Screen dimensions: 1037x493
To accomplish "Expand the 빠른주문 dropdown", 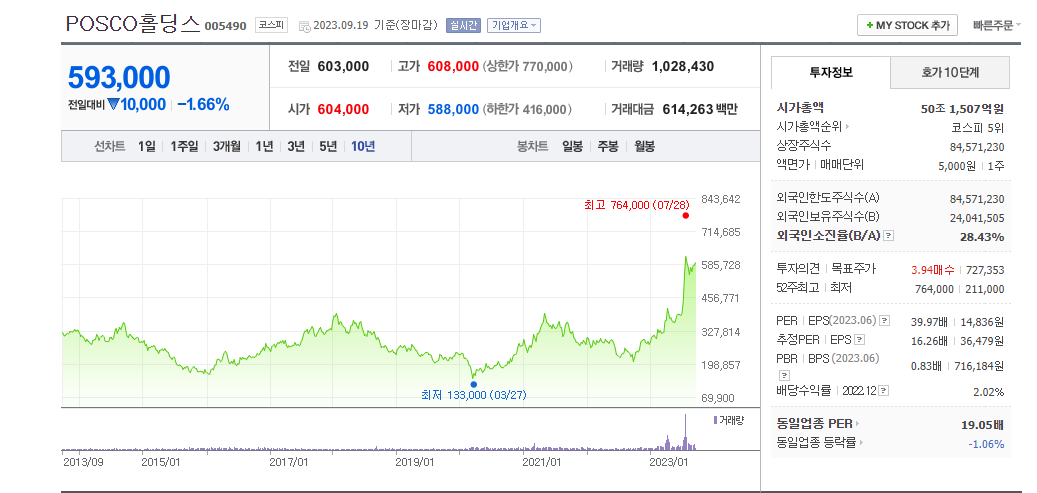I will [997, 26].
